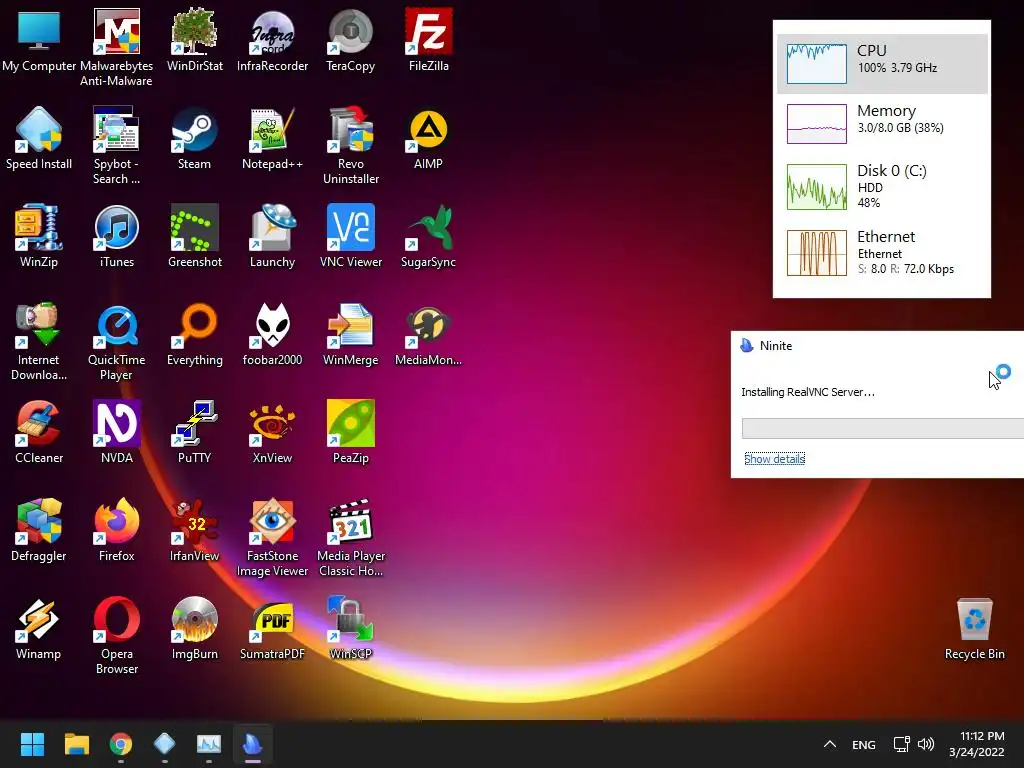1024x768 pixels.
Task: Click the ImgBurn desktop icon
Action: (x=195, y=627)
